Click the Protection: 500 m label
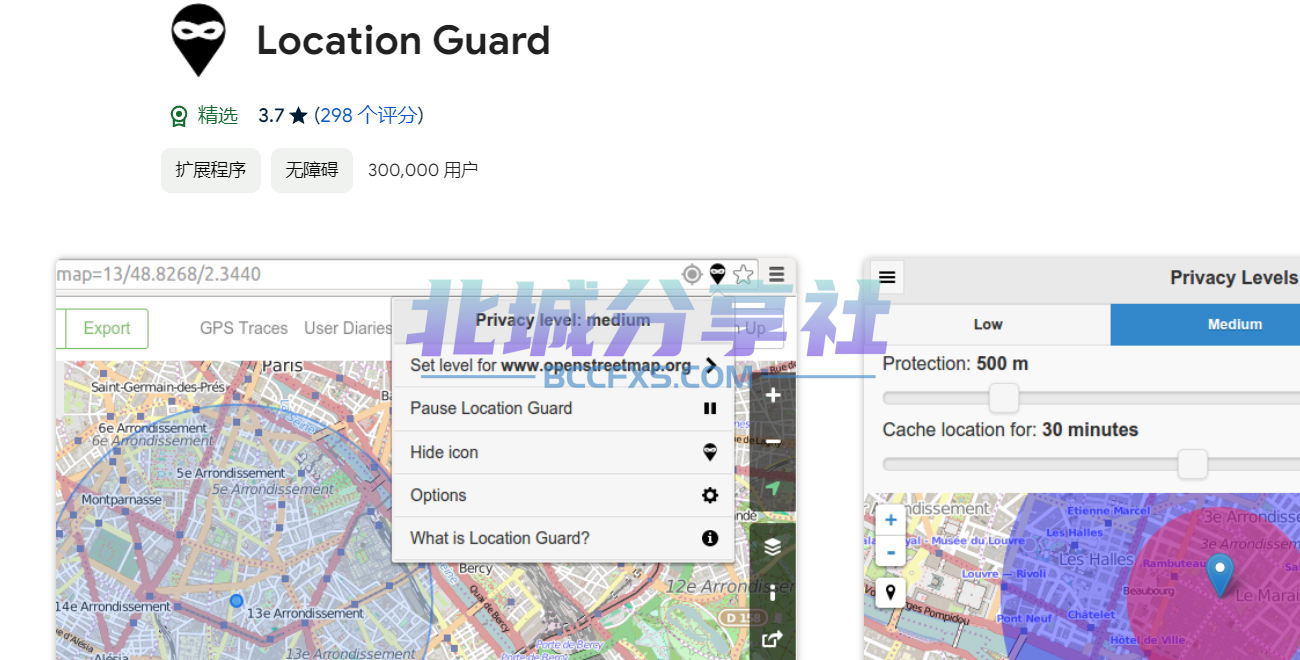 [955, 364]
